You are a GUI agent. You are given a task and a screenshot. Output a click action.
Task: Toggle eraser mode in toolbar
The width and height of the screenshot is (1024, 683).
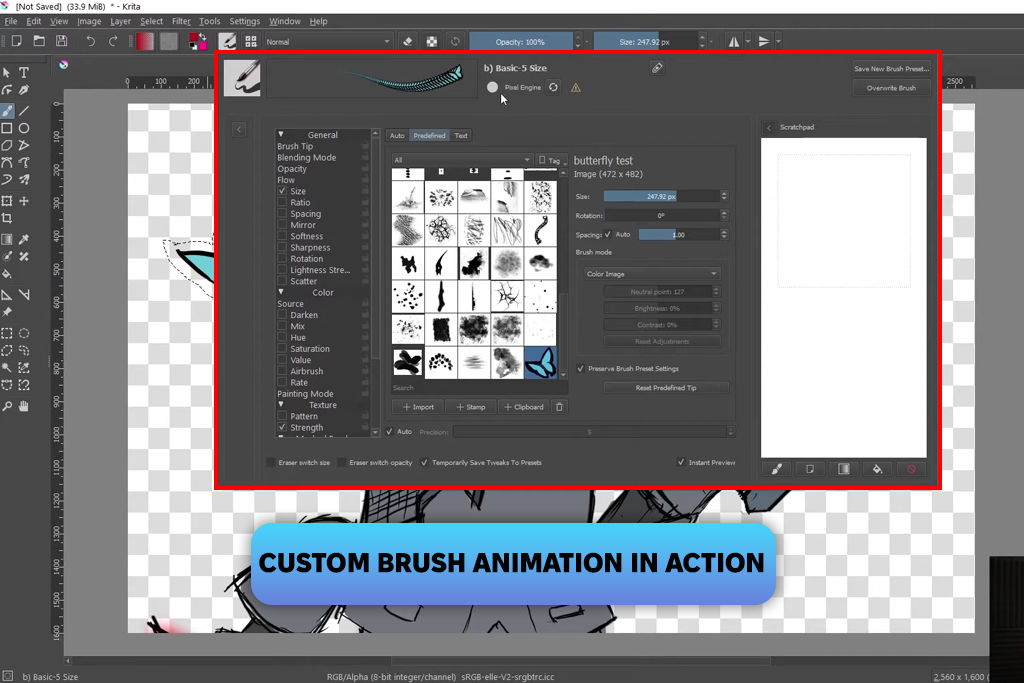coord(408,42)
